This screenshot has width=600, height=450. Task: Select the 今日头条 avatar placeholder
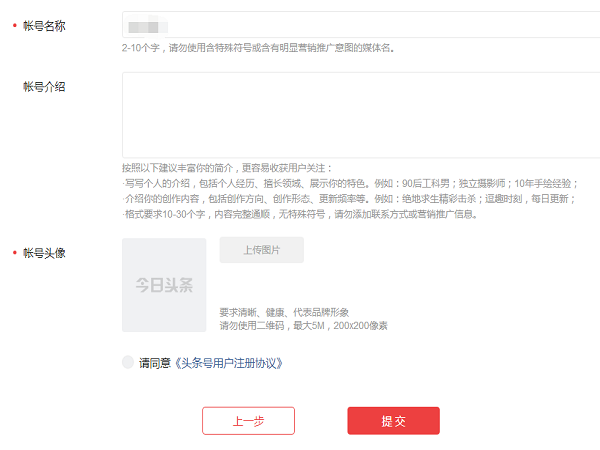point(164,285)
